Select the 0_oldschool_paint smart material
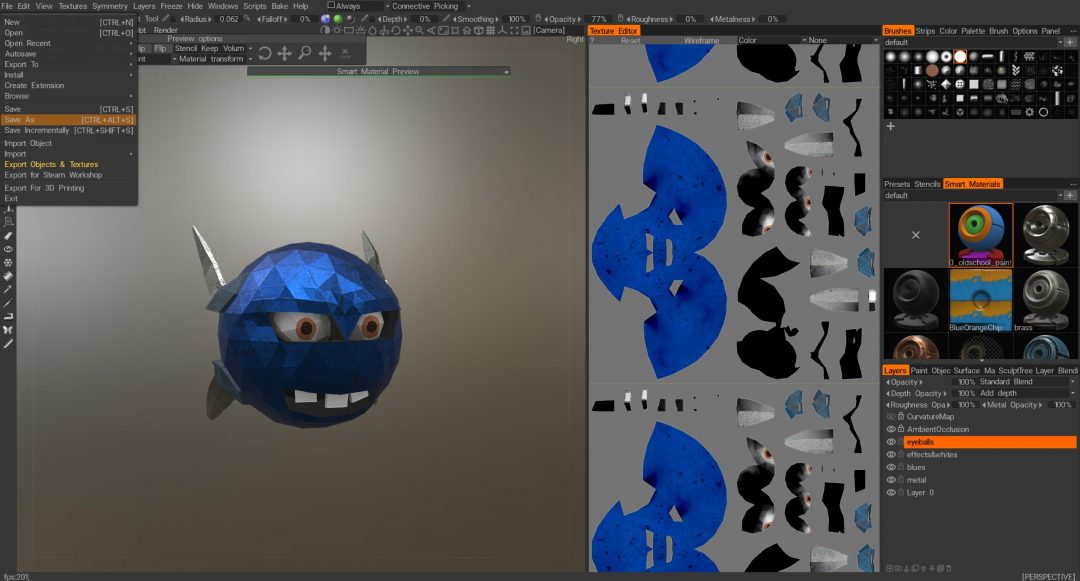The height and width of the screenshot is (581, 1080). [x=981, y=235]
